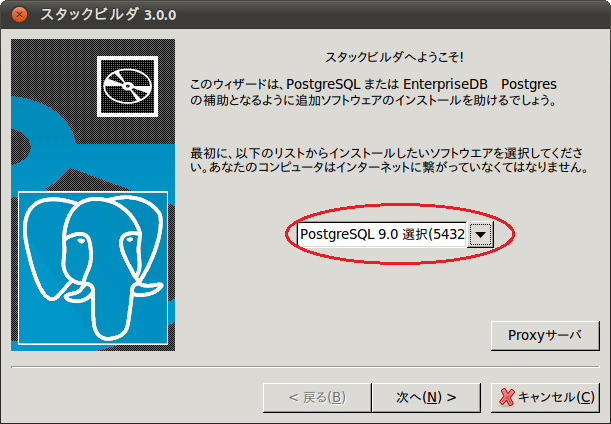Click the red X icon on the cancel button
This screenshot has width=611, height=424.
point(507,398)
